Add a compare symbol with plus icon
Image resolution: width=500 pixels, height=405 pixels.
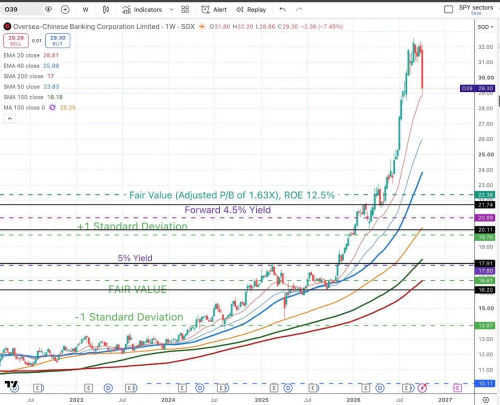tap(65, 10)
